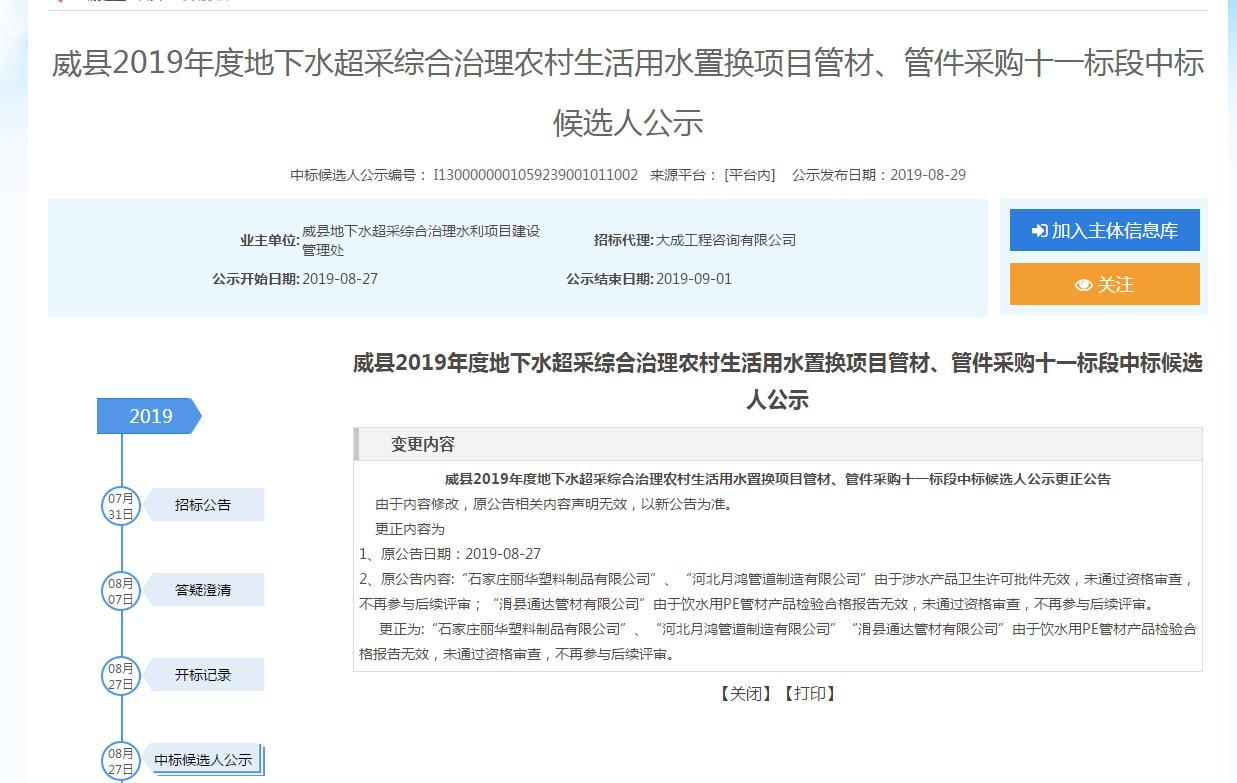Viewport: 1237px width, 783px height.
Task: Click the paragraph starting 2、原公告内容
Action: (x=778, y=591)
